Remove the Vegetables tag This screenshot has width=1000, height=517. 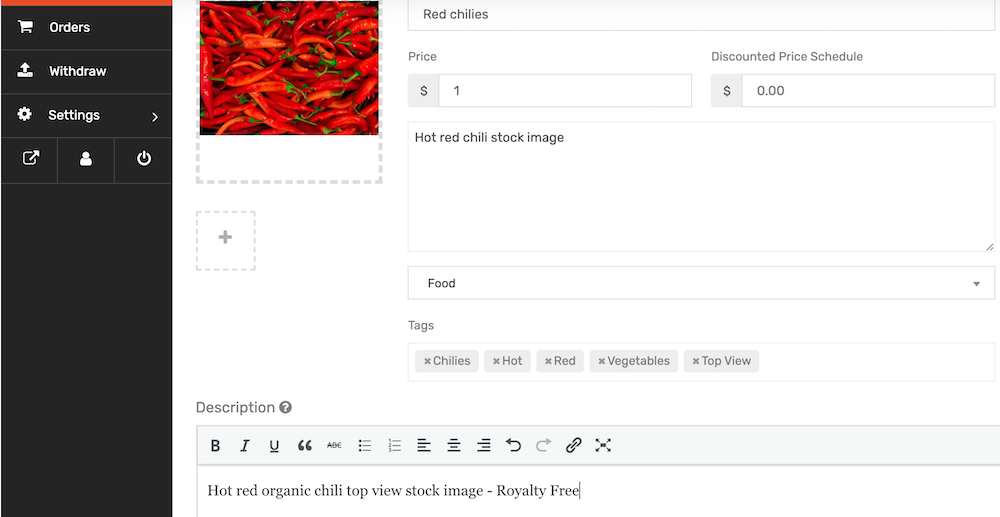[601, 361]
